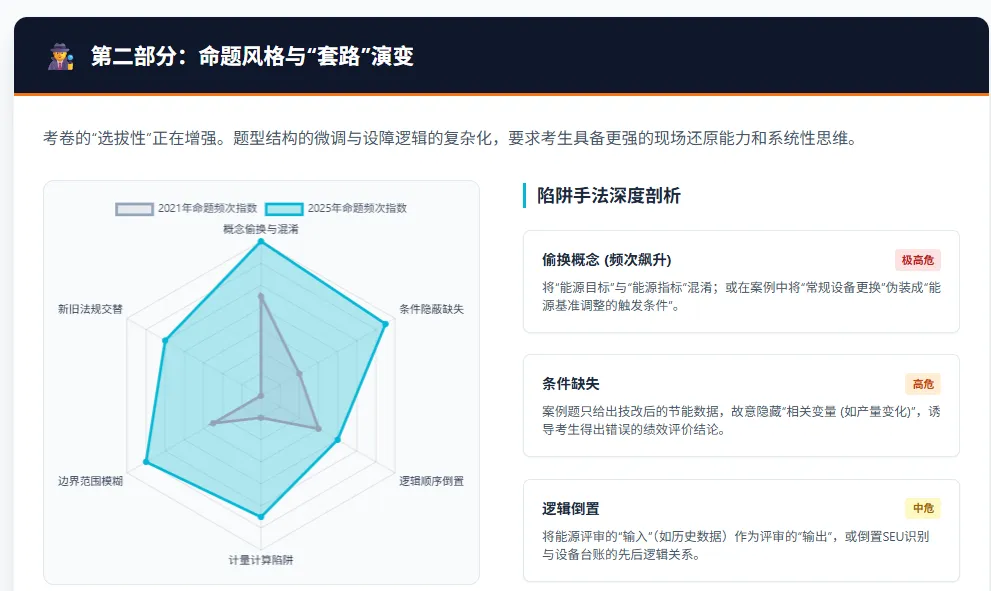Click the 2021 data point on top axis

click(260, 295)
